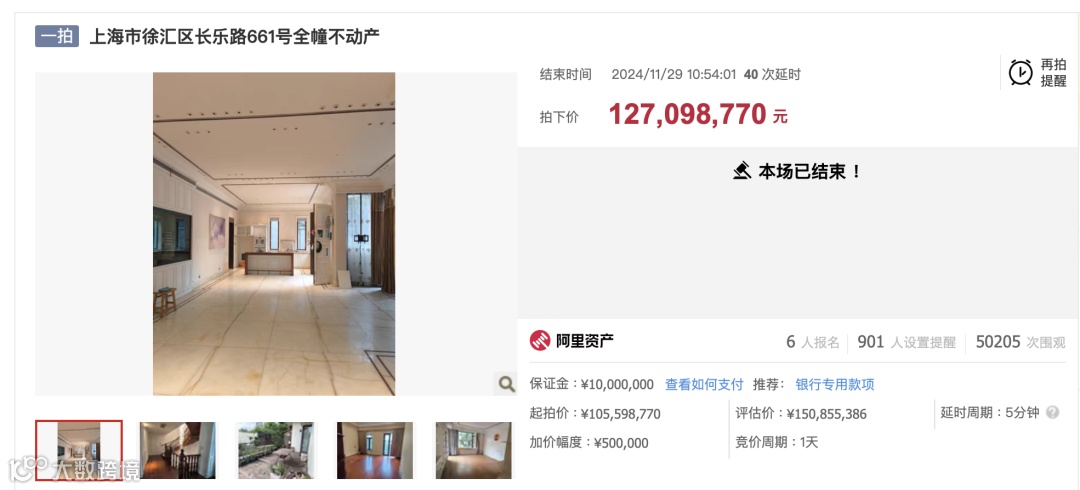
Task: Click the 40 次延时 text
Action: pyautogui.click(x=772, y=74)
